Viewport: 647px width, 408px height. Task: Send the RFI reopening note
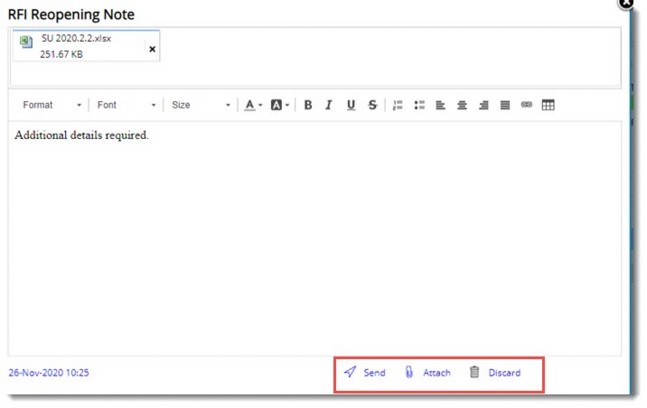(x=365, y=373)
